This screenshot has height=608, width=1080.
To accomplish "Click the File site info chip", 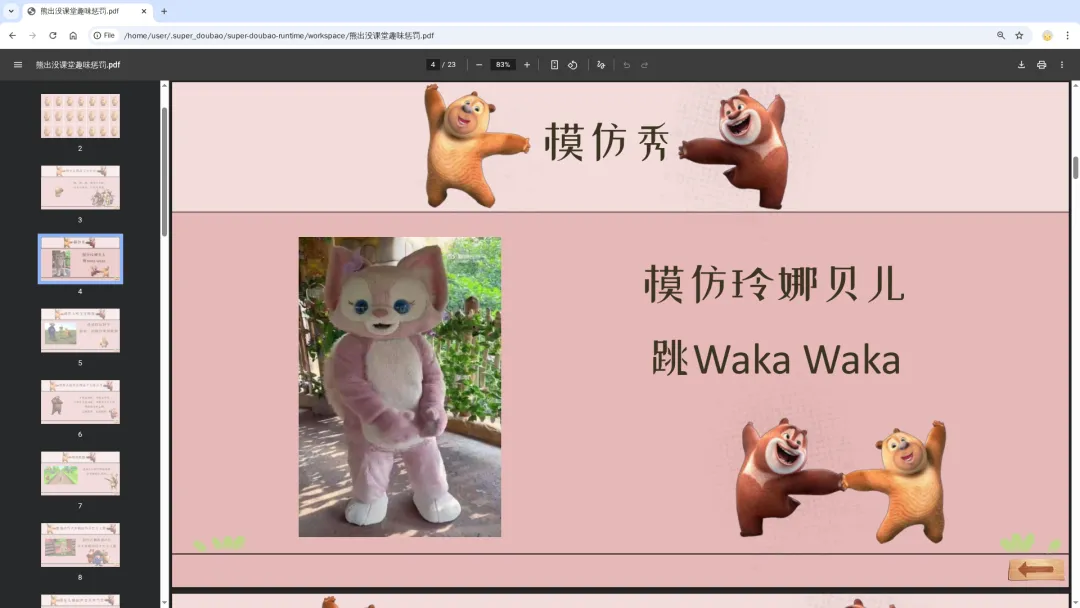I will [x=104, y=35].
